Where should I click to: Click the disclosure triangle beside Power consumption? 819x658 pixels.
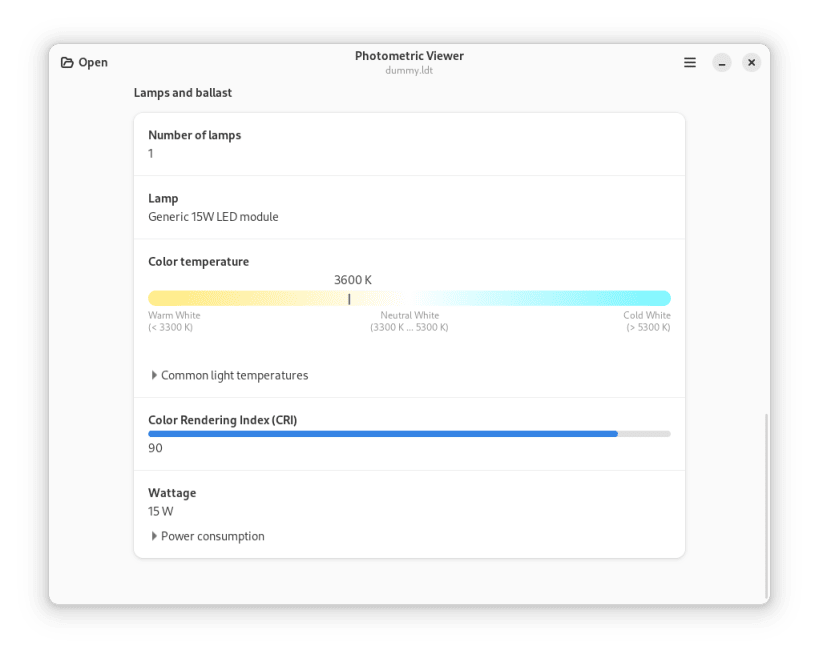tap(153, 536)
